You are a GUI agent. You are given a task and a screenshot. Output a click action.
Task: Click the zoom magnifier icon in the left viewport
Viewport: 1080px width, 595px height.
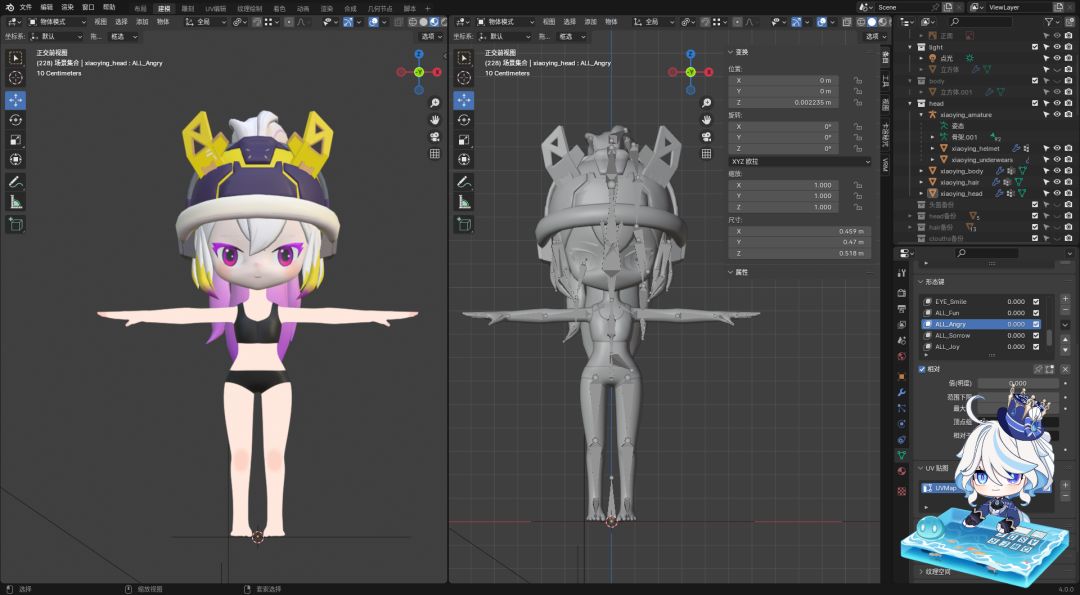click(435, 103)
